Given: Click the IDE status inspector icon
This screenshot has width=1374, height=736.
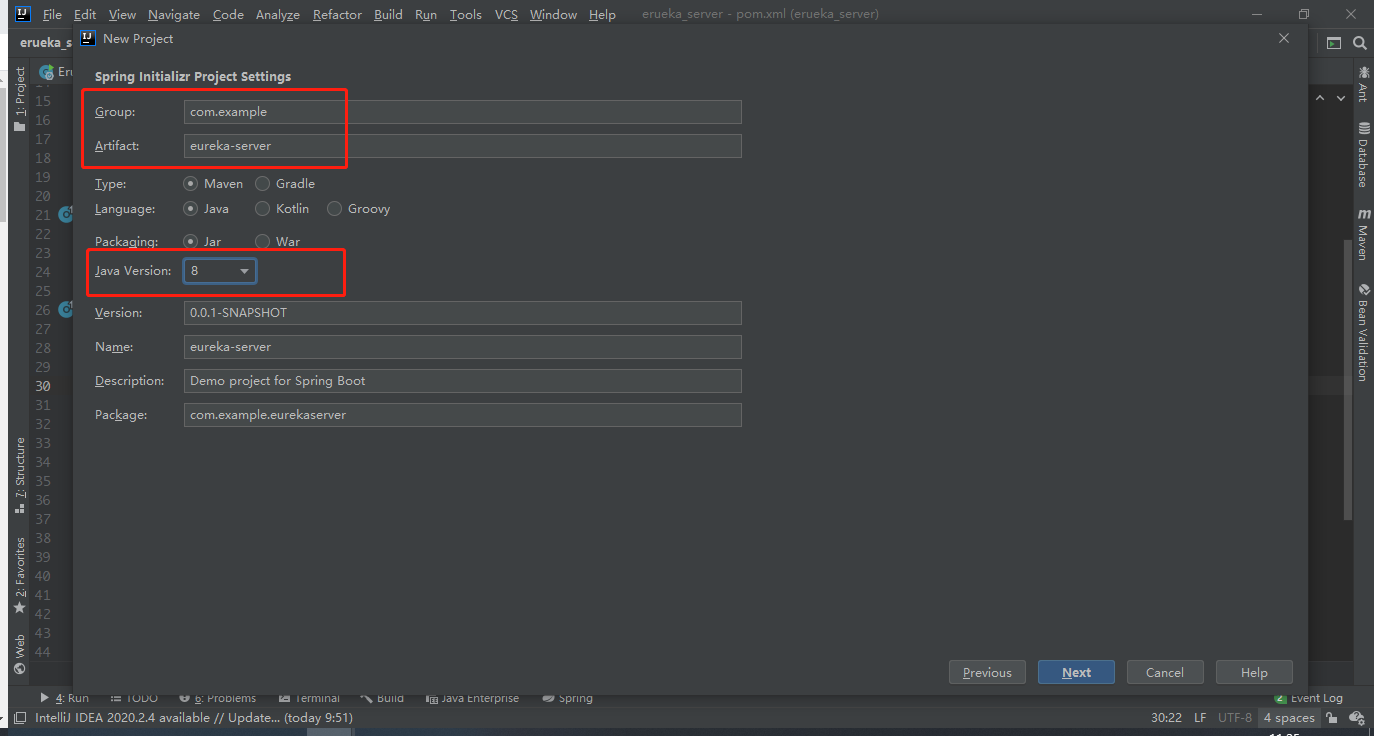Looking at the screenshot, I should [1357, 718].
